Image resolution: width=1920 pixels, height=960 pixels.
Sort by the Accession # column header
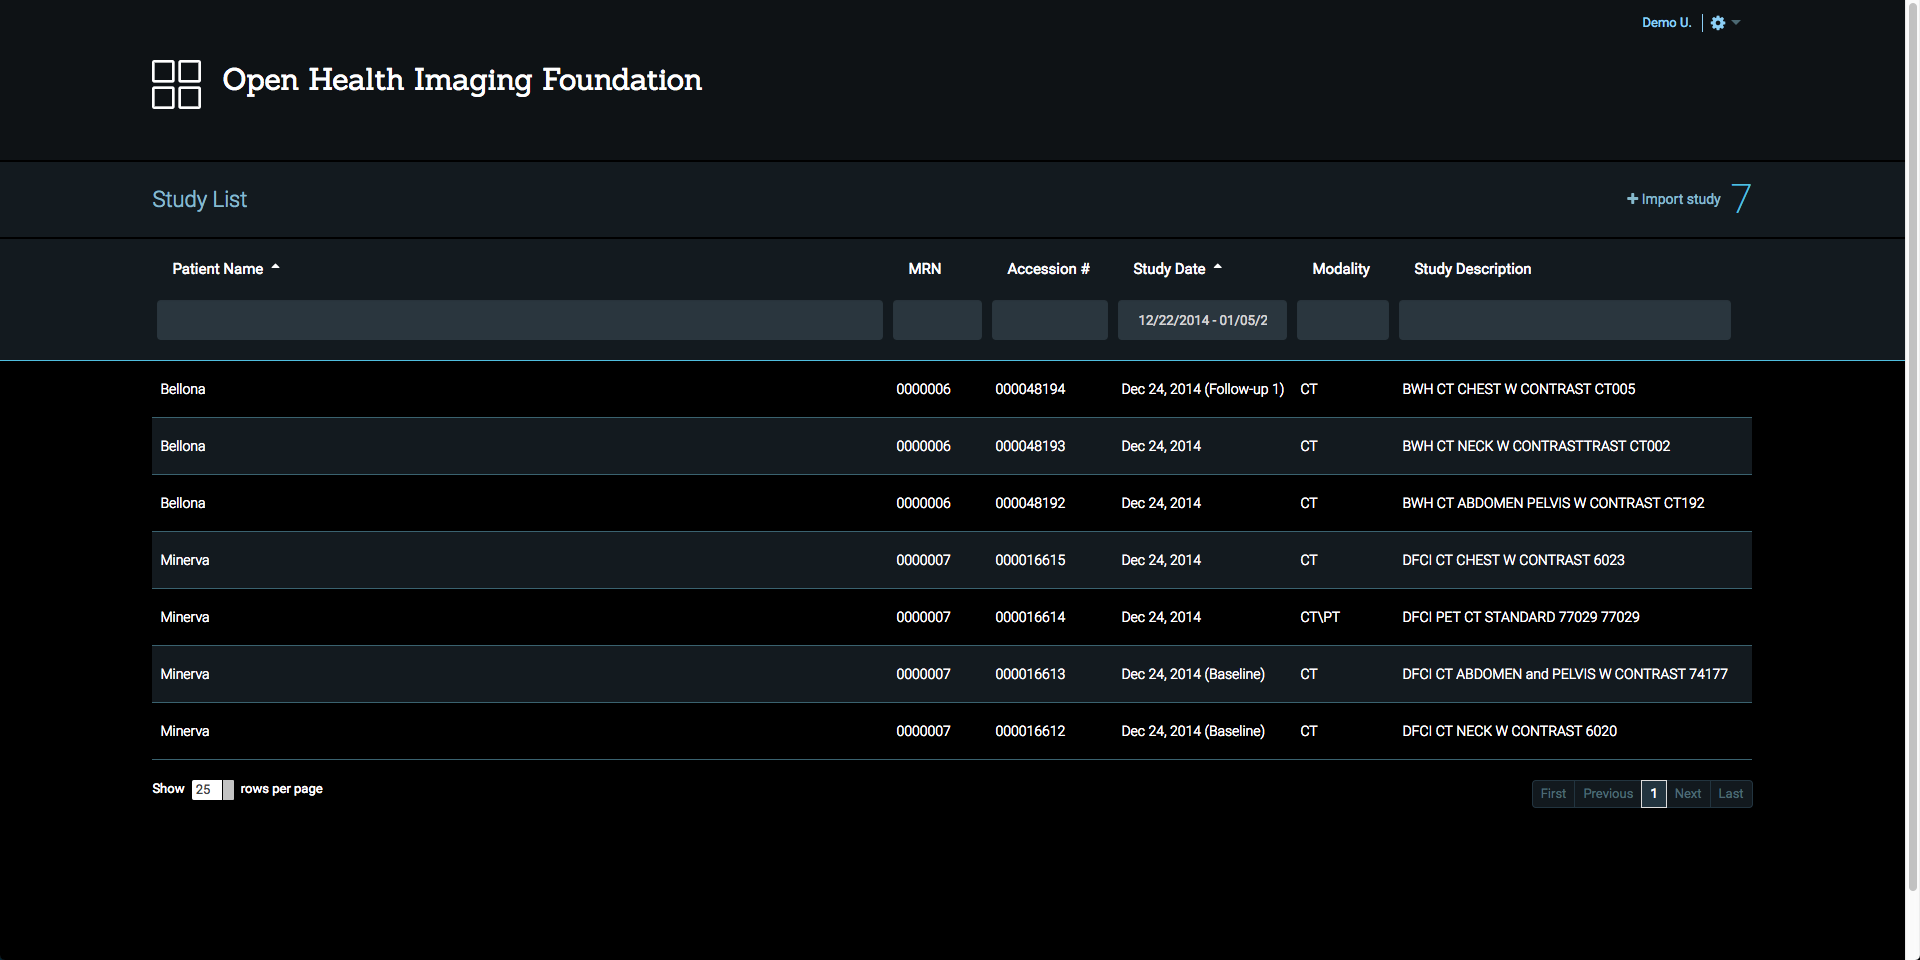(1048, 269)
